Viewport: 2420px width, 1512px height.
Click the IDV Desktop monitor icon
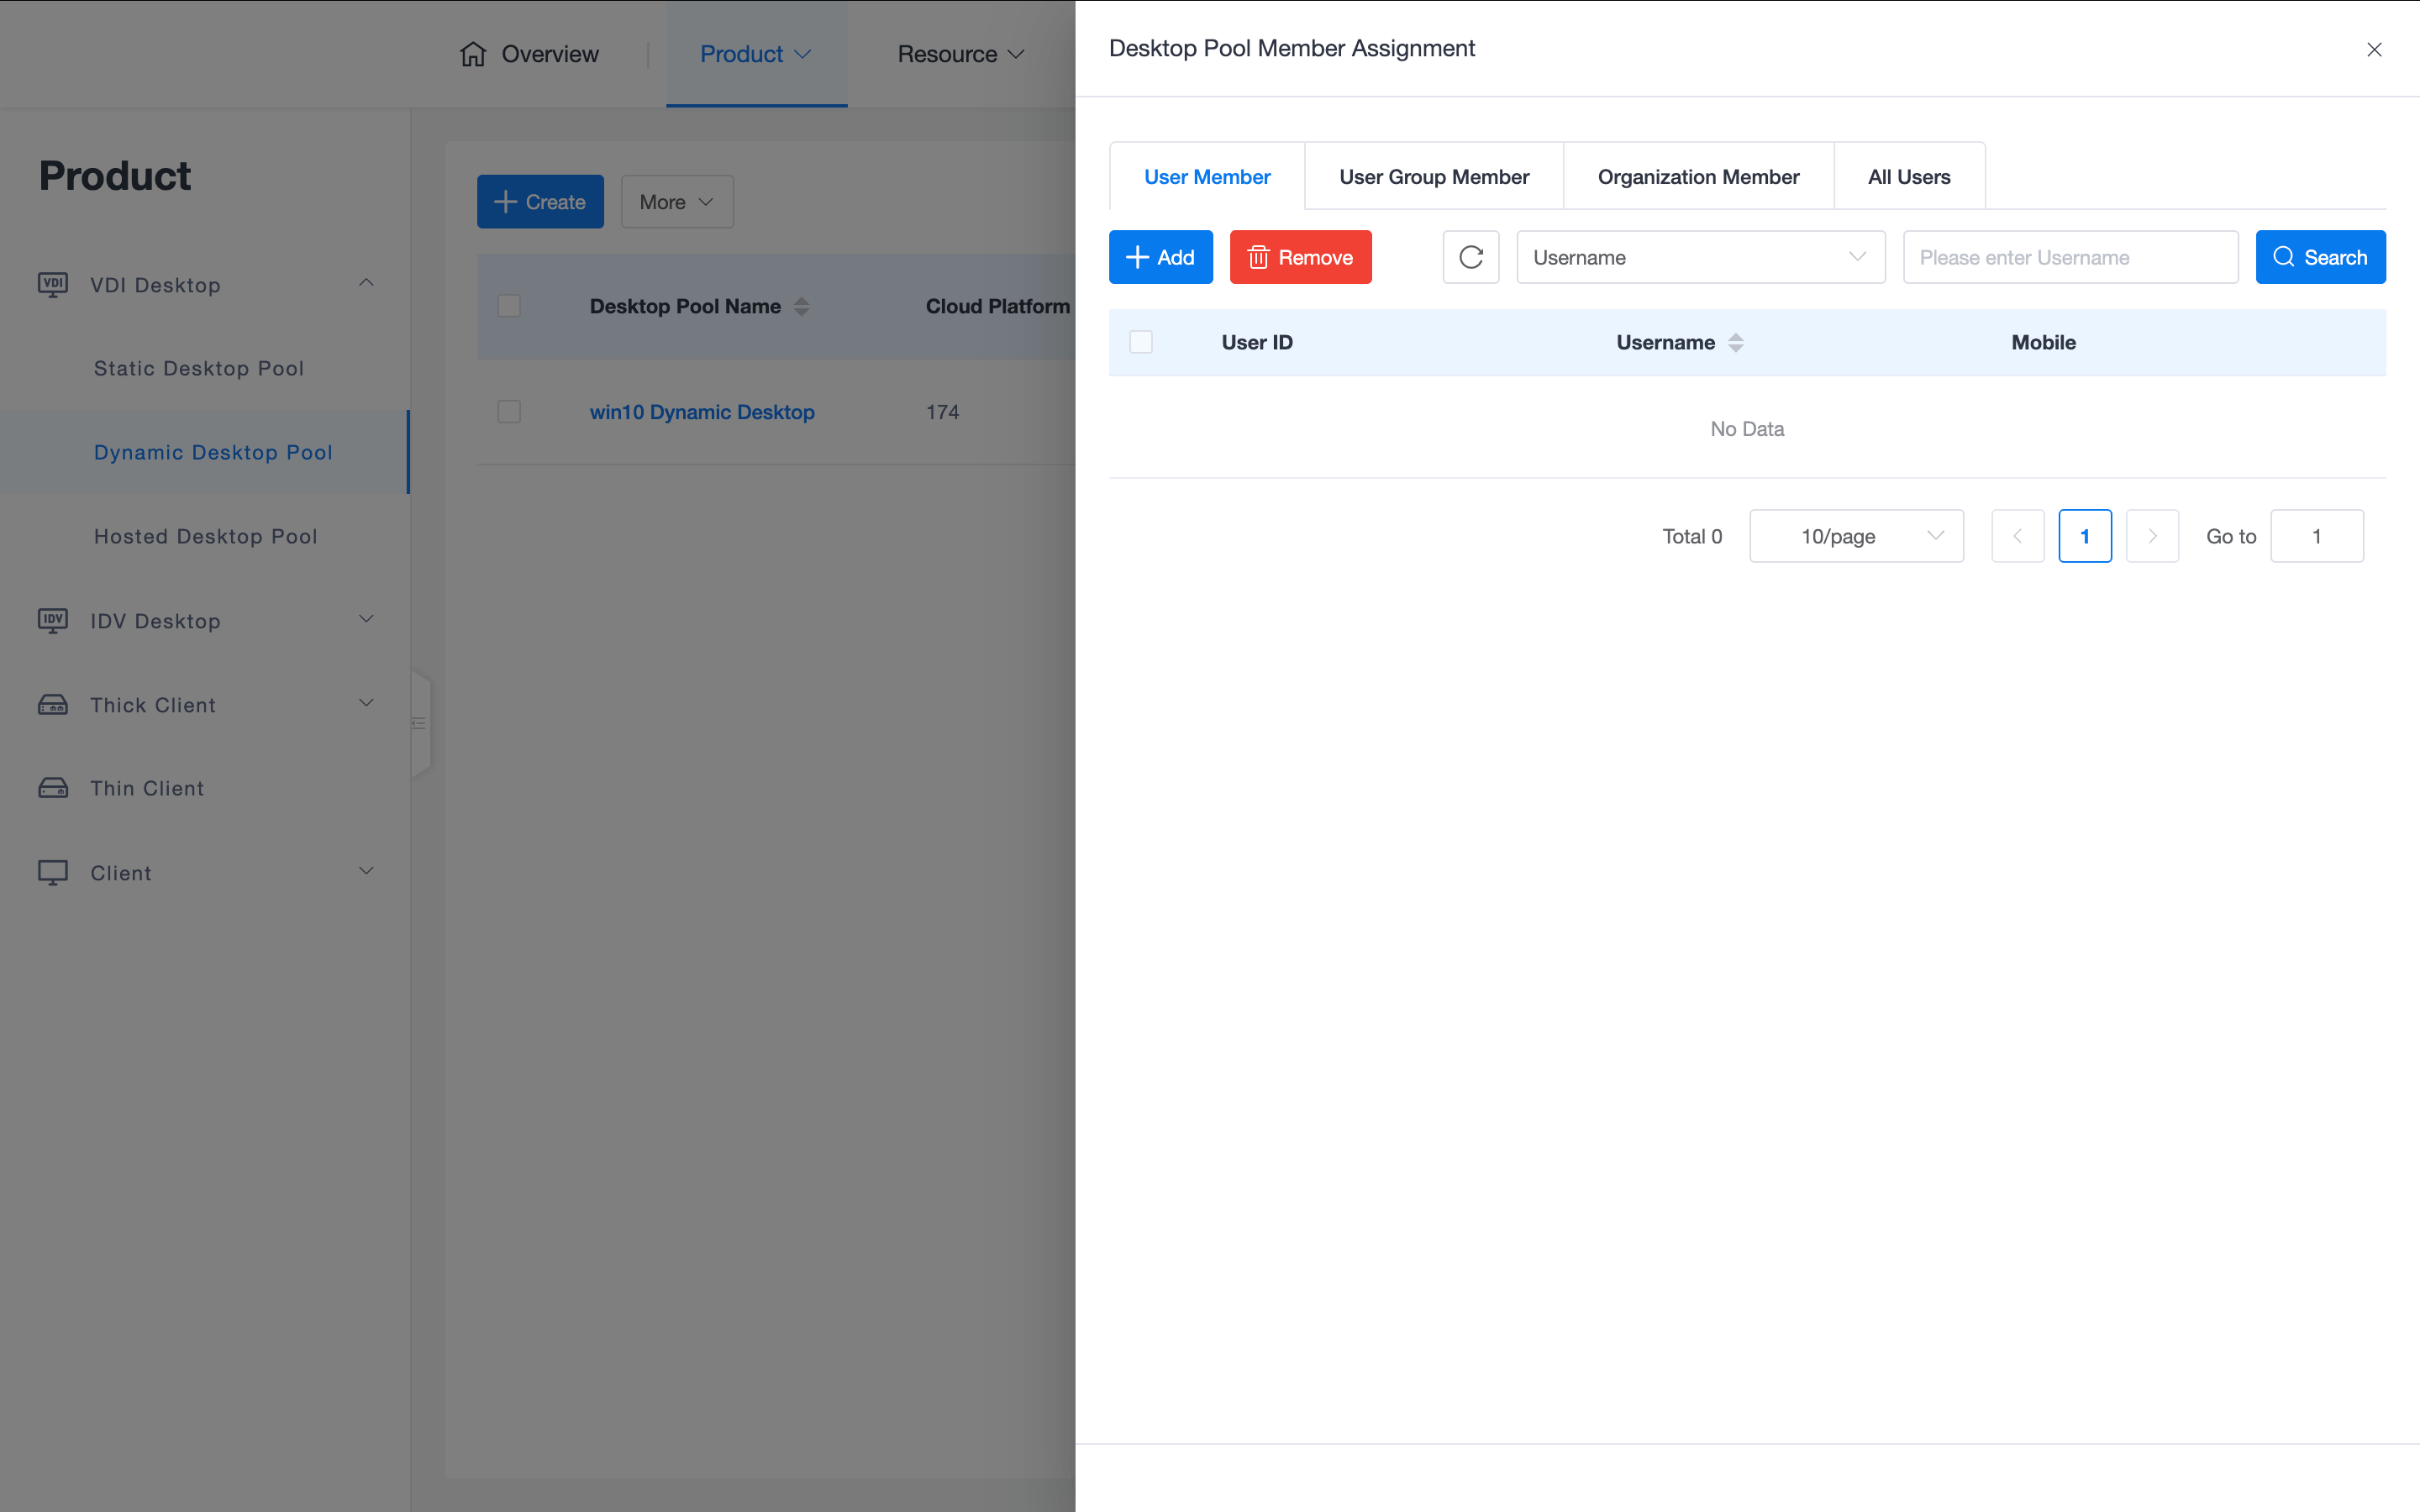coord(53,621)
